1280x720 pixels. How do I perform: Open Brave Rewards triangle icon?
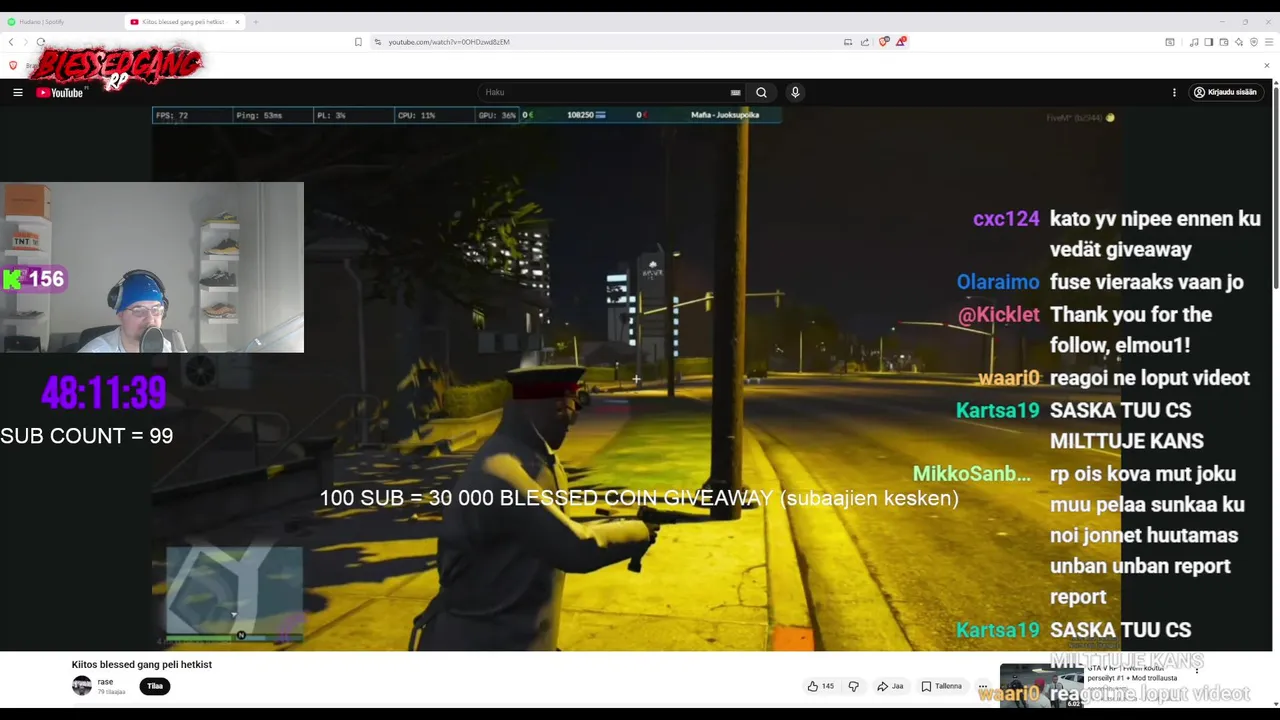[x=900, y=42]
